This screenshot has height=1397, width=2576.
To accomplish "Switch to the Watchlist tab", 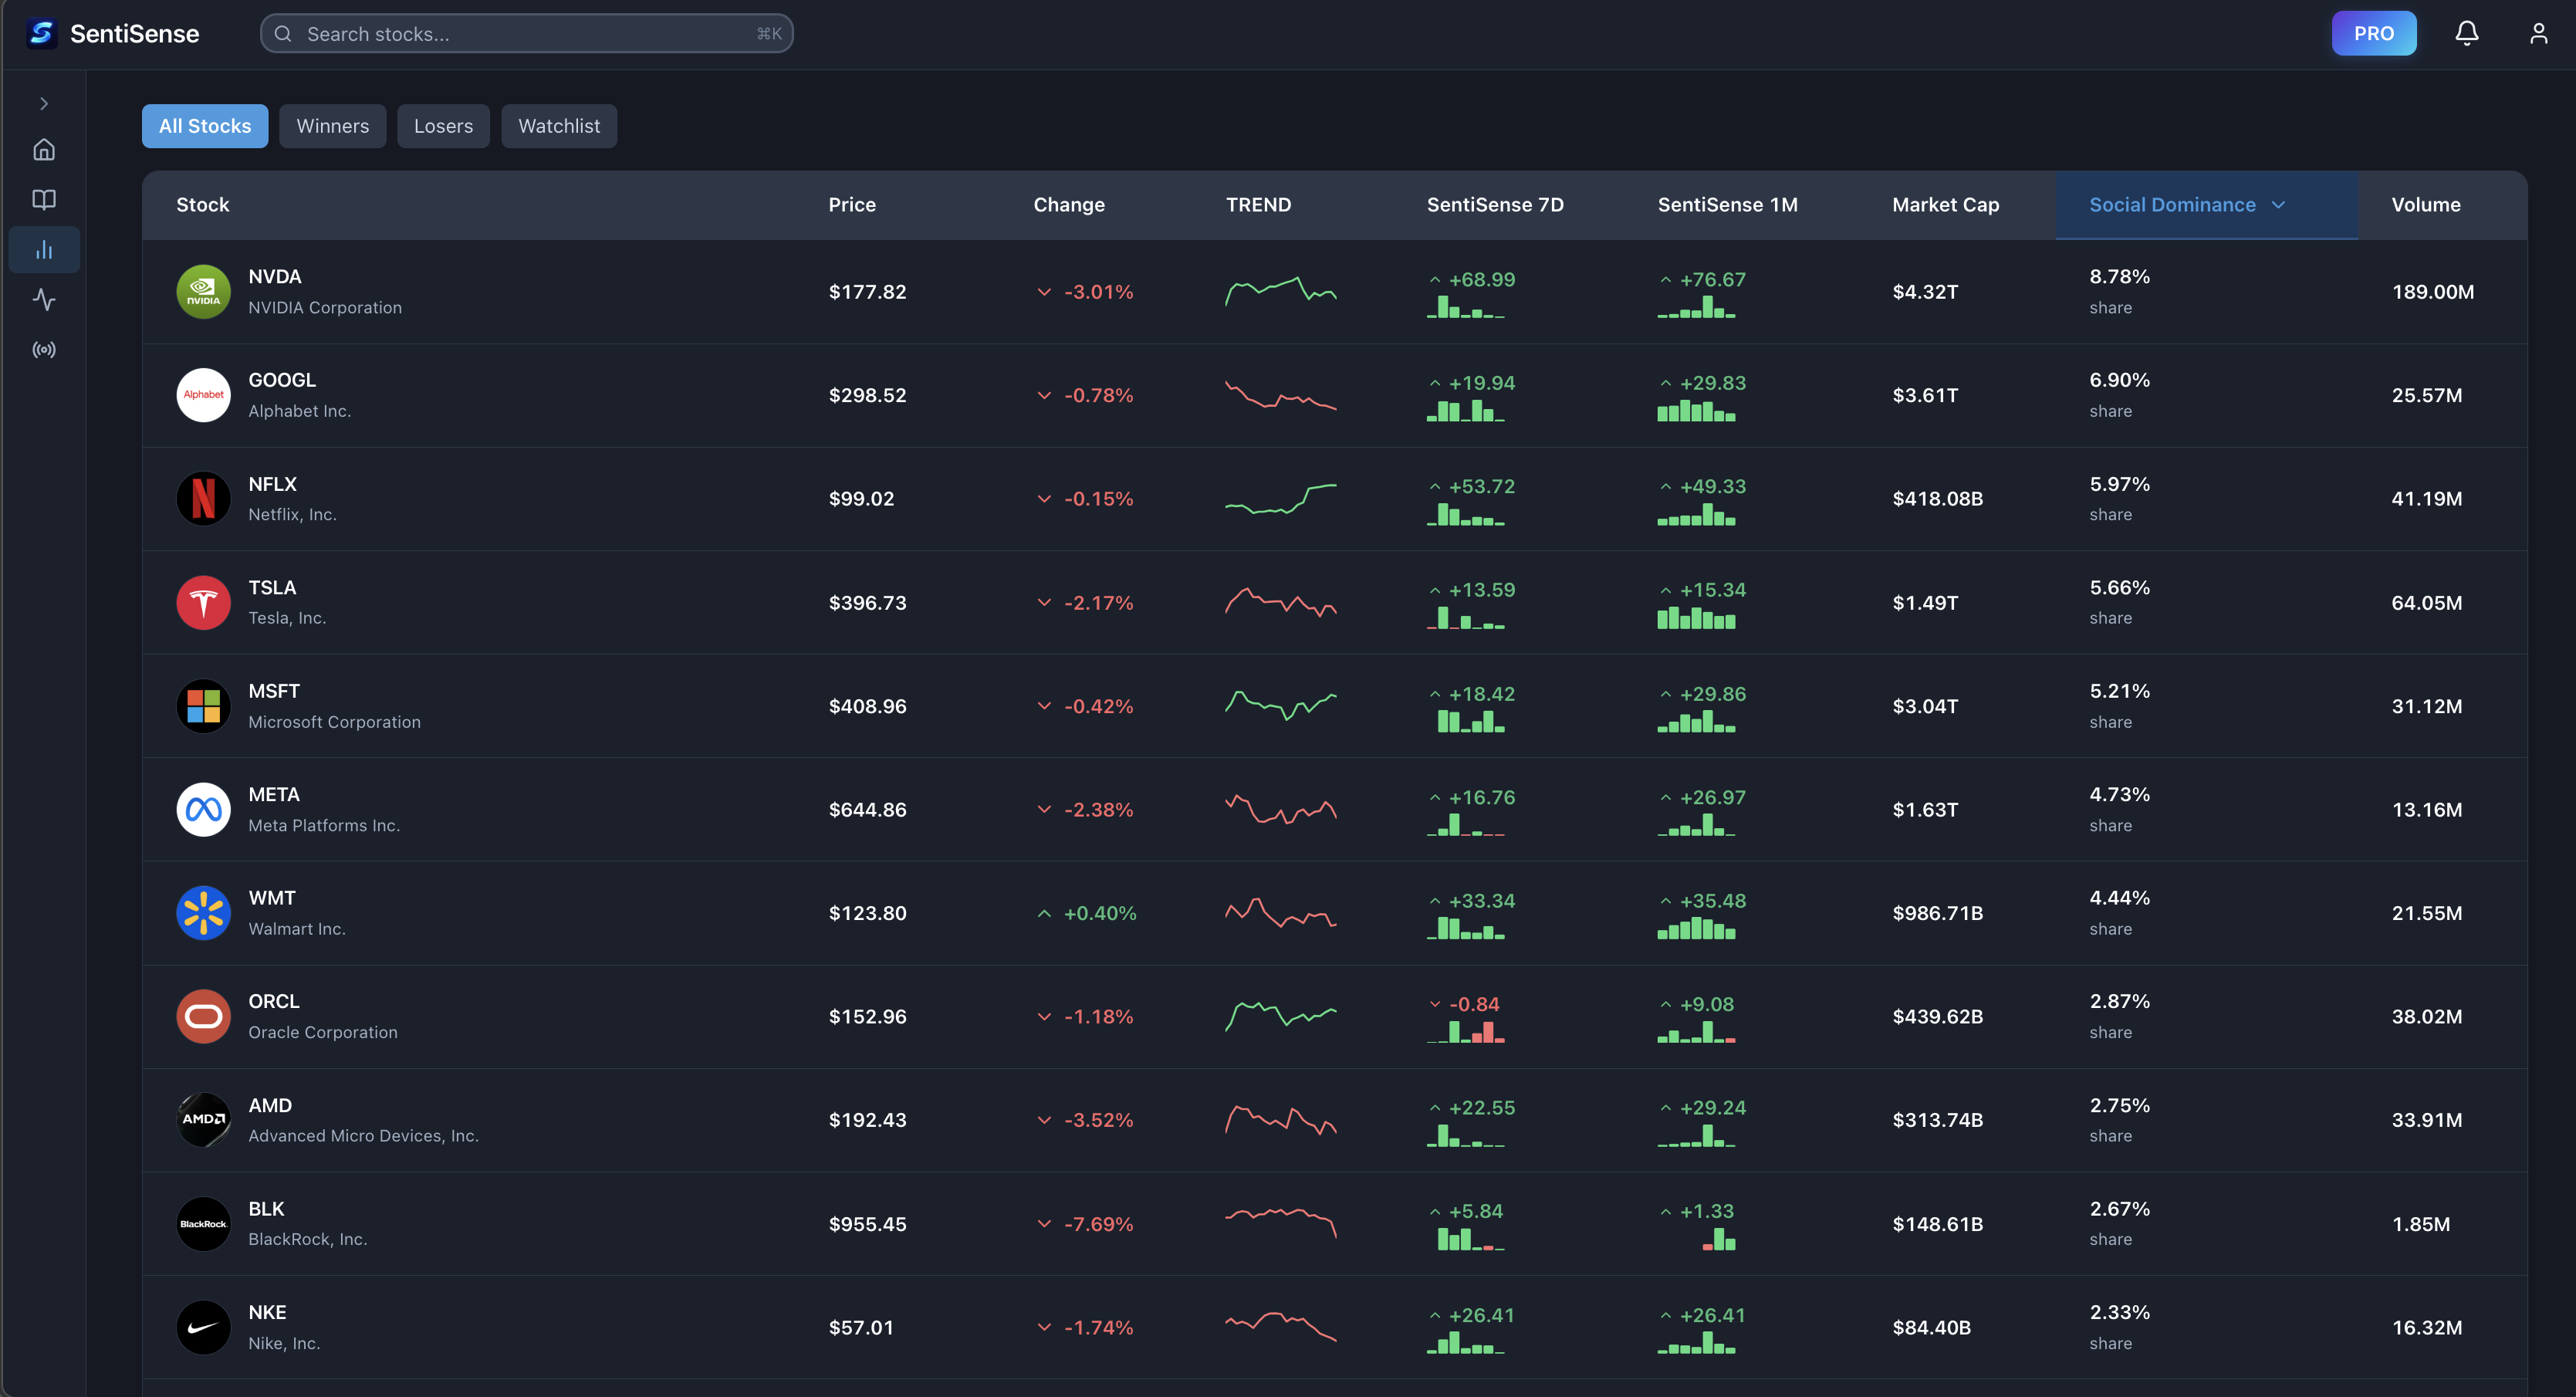I will pyautogui.click(x=558, y=126).
